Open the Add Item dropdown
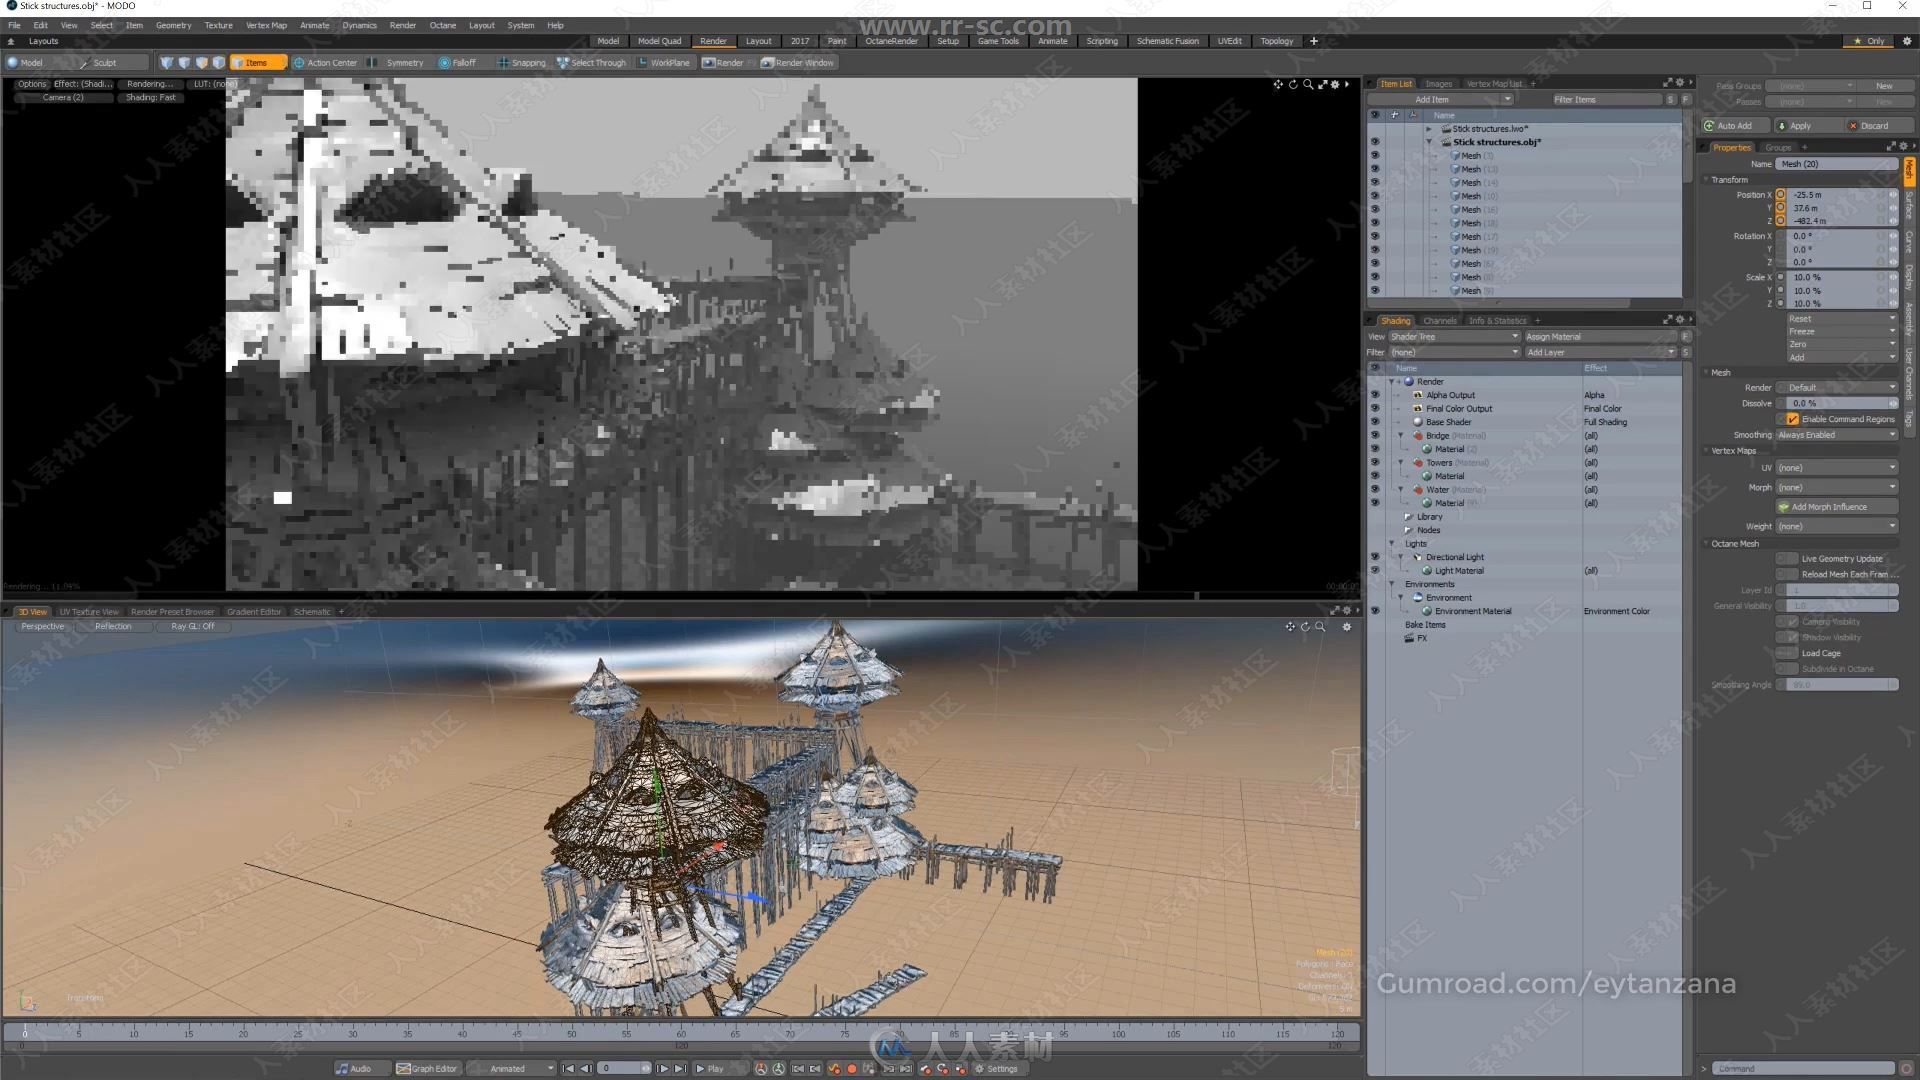The height and width of the screenshot is (1080, 1920). [1440, 99]
